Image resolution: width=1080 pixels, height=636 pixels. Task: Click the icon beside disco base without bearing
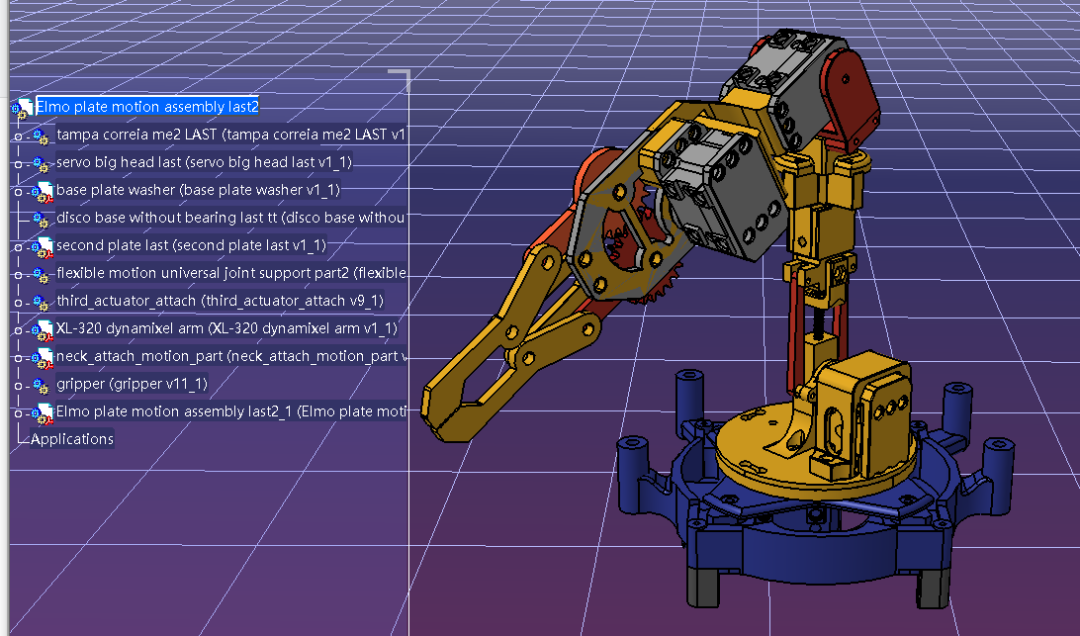pos(41,219)
